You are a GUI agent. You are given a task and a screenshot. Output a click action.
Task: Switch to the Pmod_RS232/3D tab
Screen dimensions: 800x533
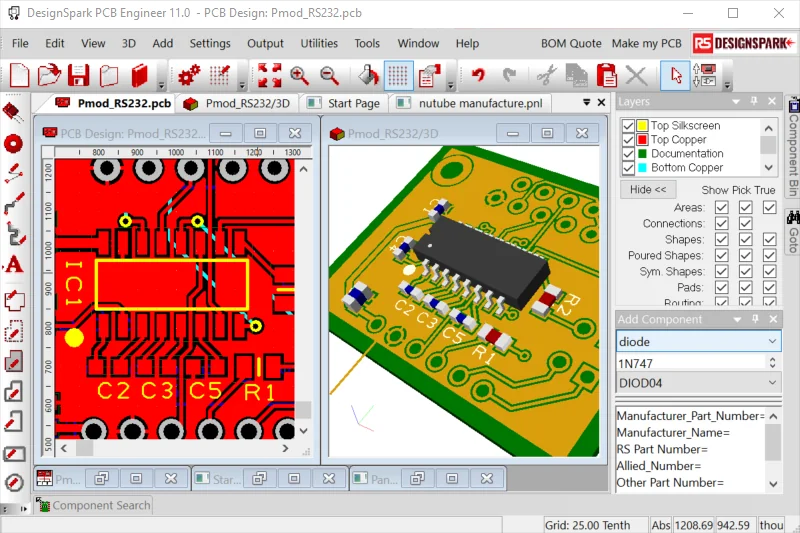tap(238, 104)
